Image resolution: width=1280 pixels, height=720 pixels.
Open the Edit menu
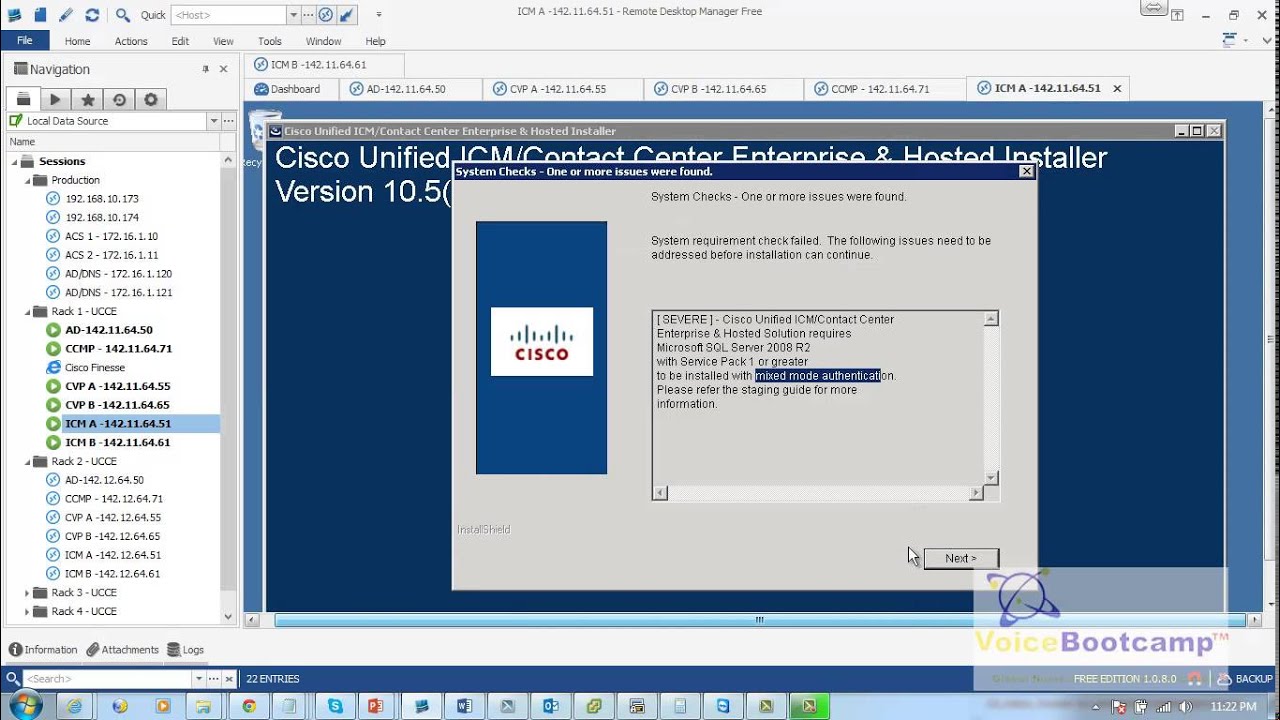[x=180, y=41]
